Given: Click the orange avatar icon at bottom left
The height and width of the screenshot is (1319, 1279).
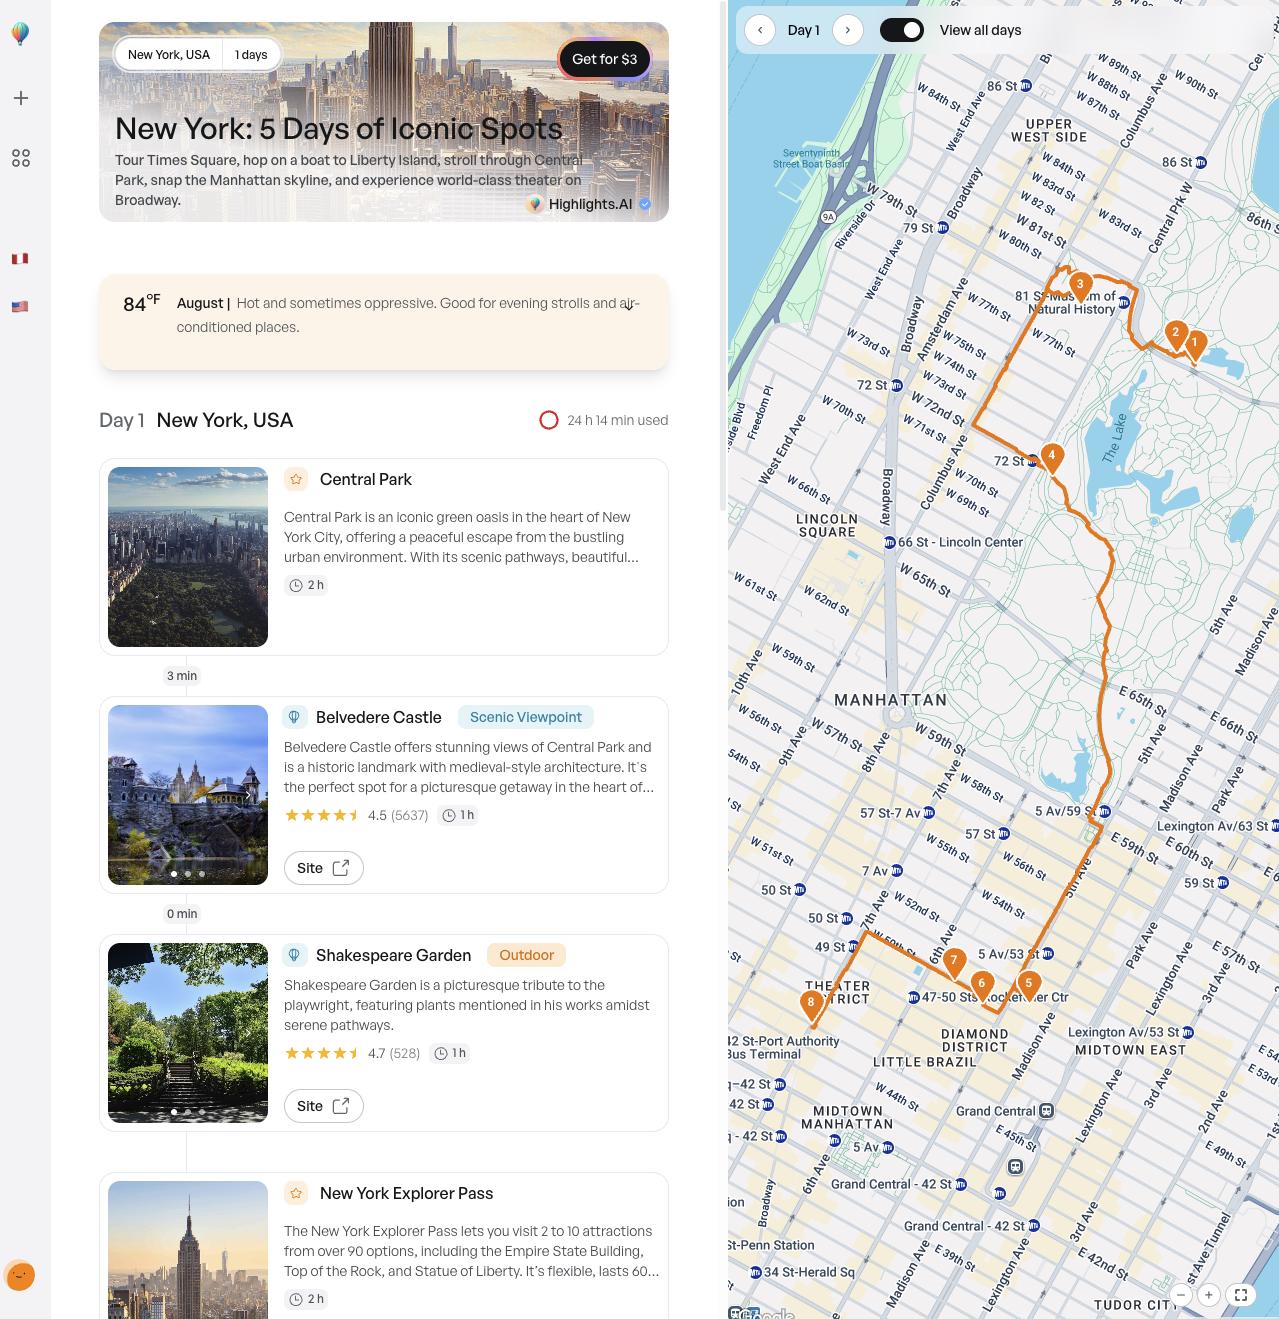Looking at the screenshot, I should [20, 1276].
